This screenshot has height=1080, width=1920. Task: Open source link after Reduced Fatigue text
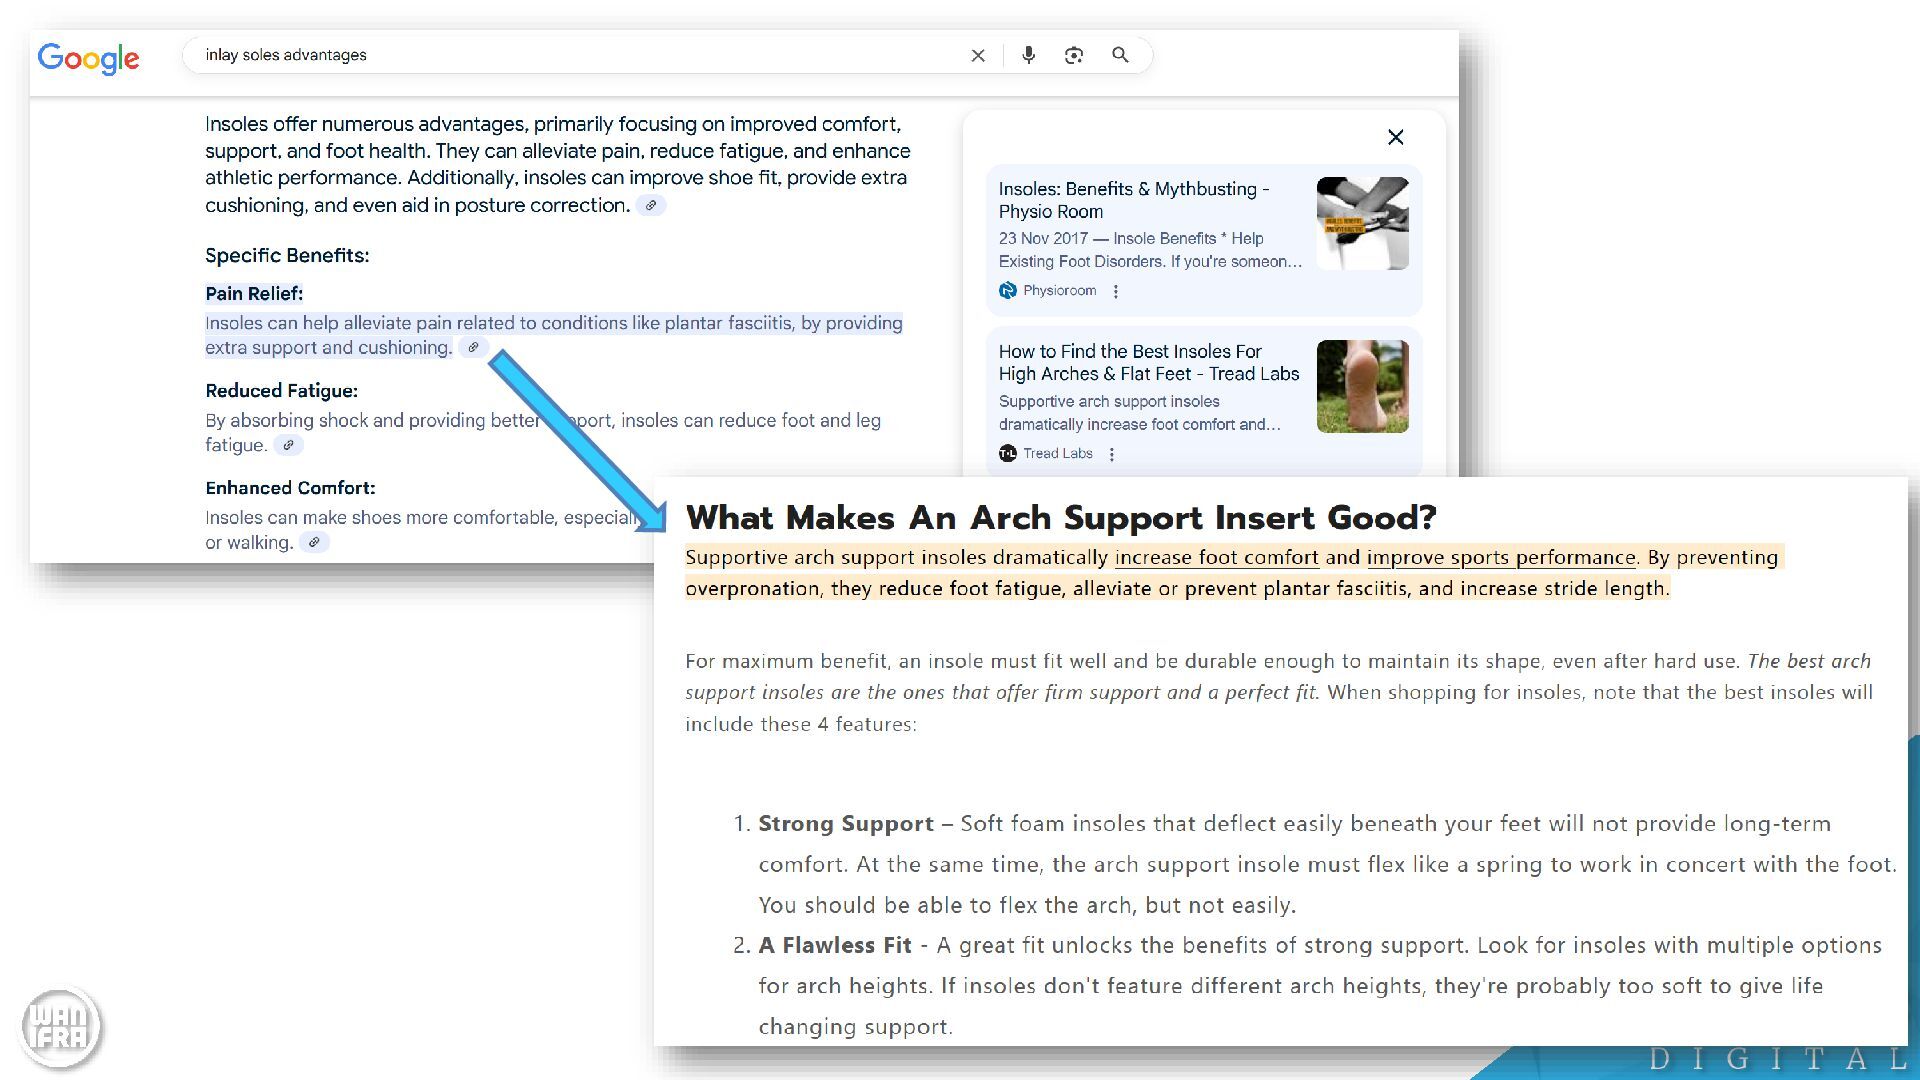288,445
